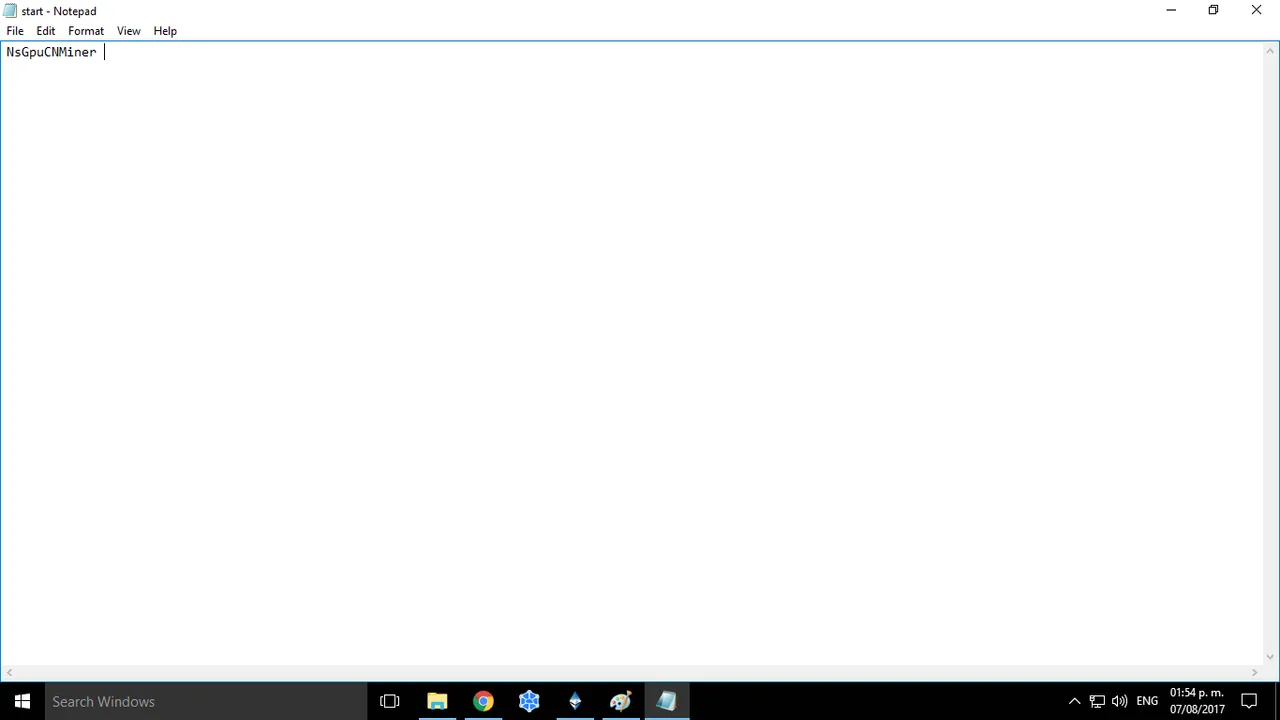Click the vertical scrollbar down arrow
1280x720 pixels.
point(1271,657)
